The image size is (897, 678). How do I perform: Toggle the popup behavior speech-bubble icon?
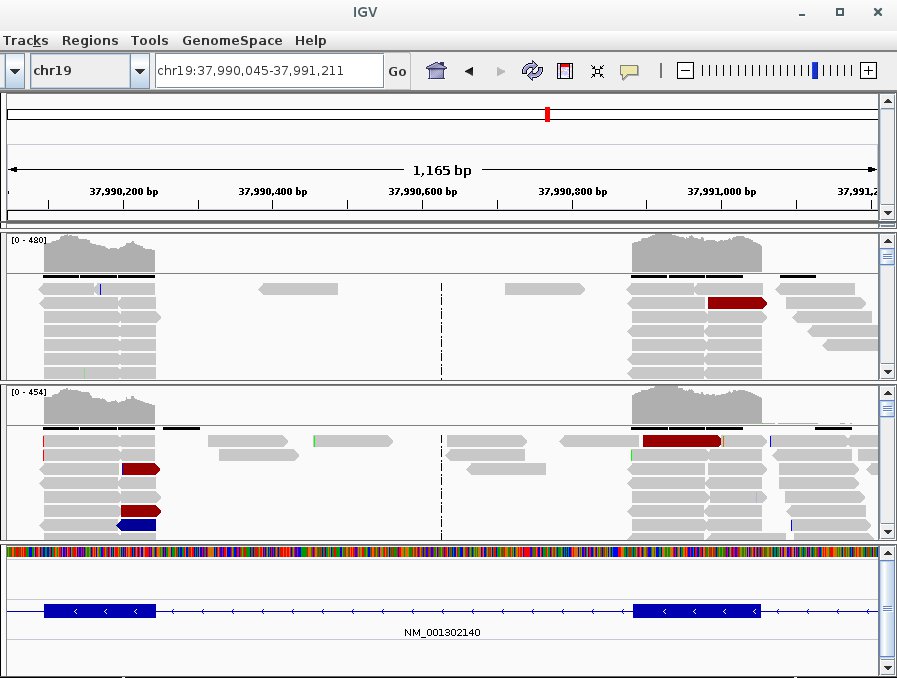(629, 71)
